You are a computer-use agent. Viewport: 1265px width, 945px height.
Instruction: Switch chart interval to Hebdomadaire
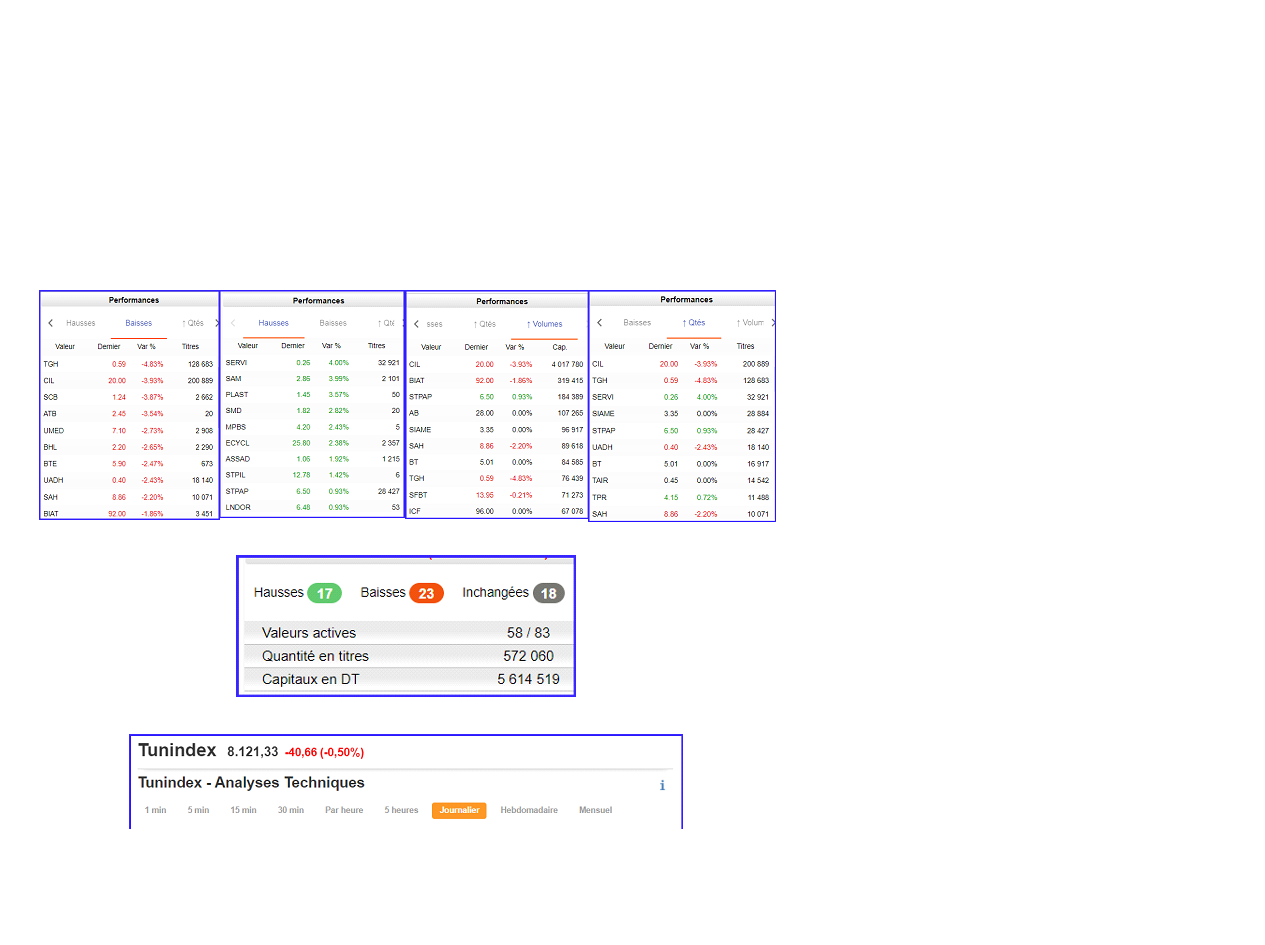coord(529,810)
